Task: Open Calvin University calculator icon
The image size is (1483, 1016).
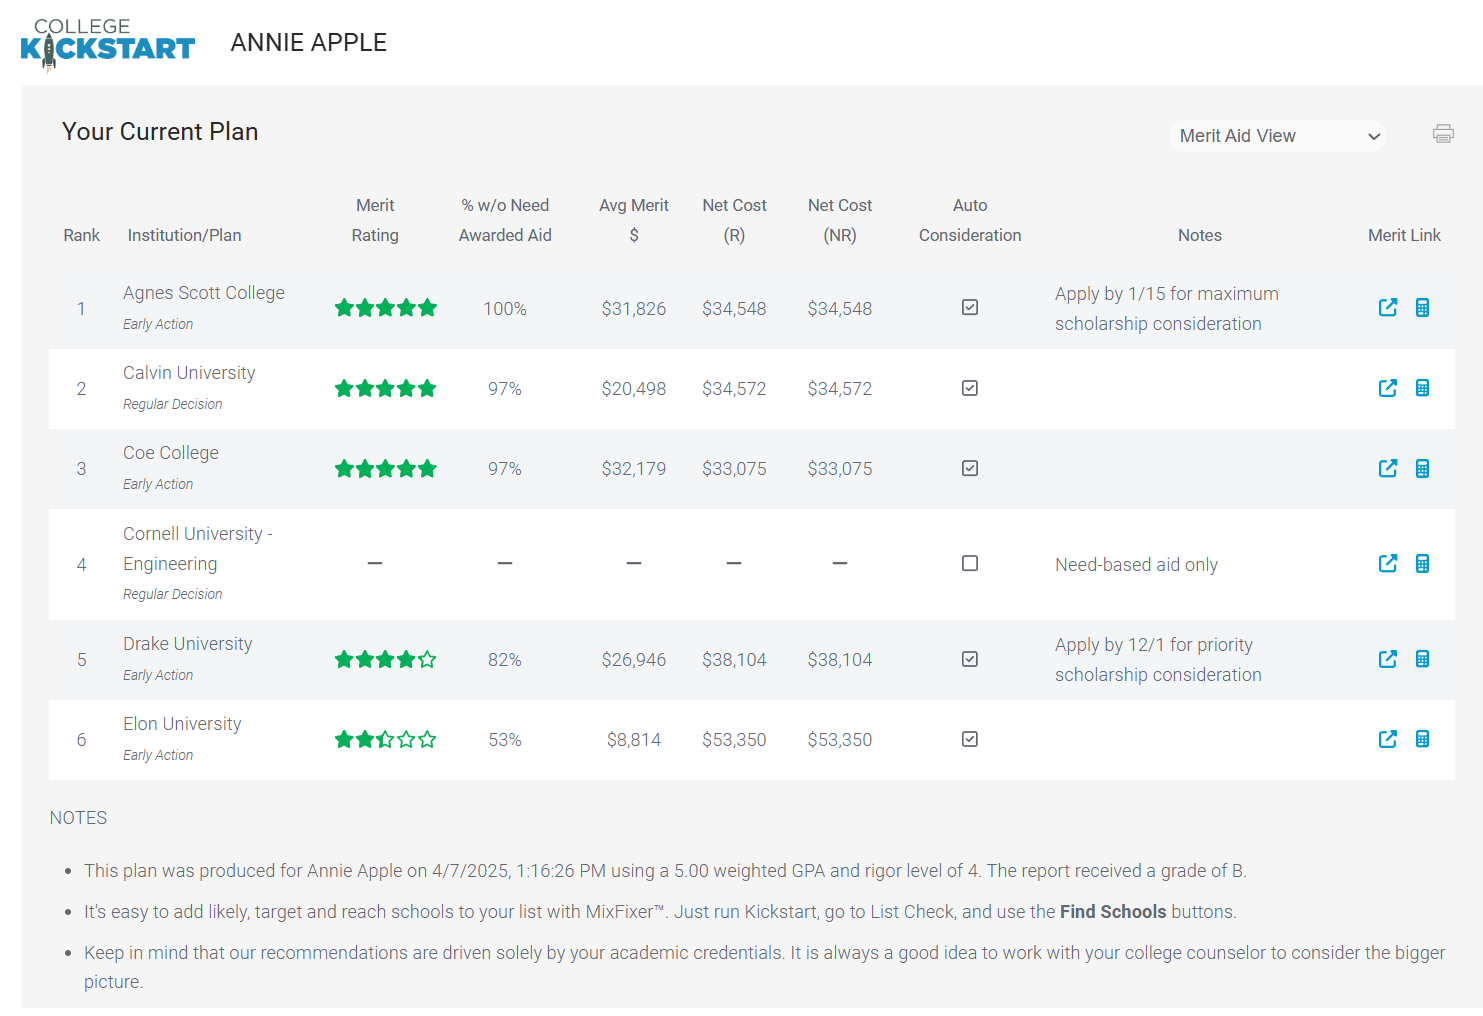Action: click(x=1422, y=388)
